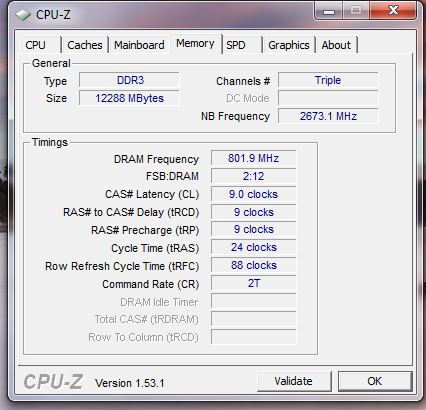This screenshot has height=410, width=426.
Task: Click the empty DRAM Idle Timer field
Action: coord(253,301)
